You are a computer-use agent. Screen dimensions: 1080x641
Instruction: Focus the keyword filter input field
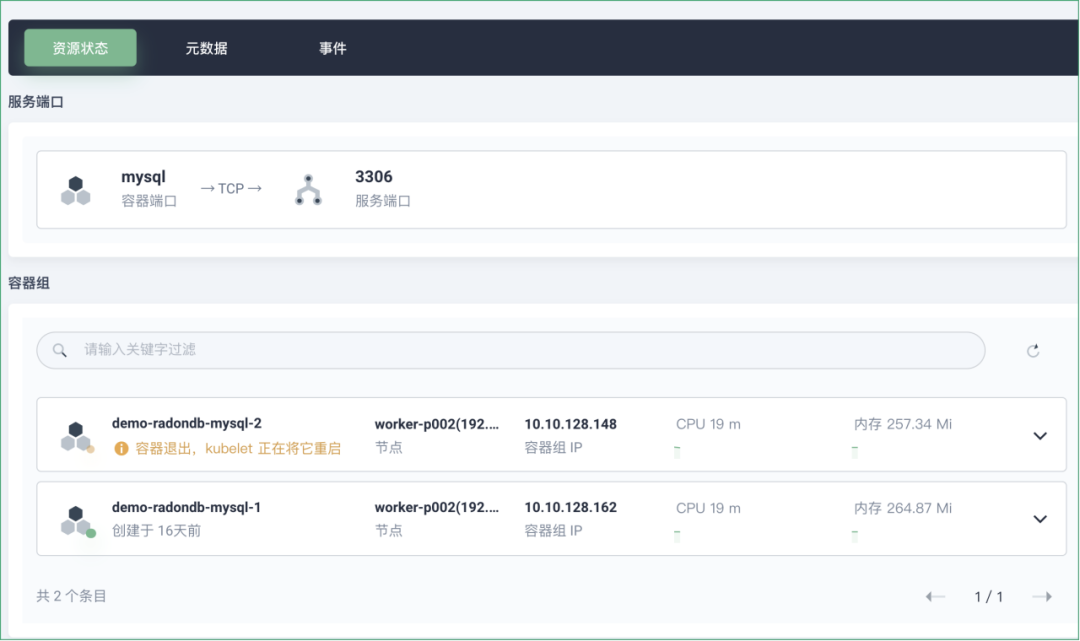(510, 350)
